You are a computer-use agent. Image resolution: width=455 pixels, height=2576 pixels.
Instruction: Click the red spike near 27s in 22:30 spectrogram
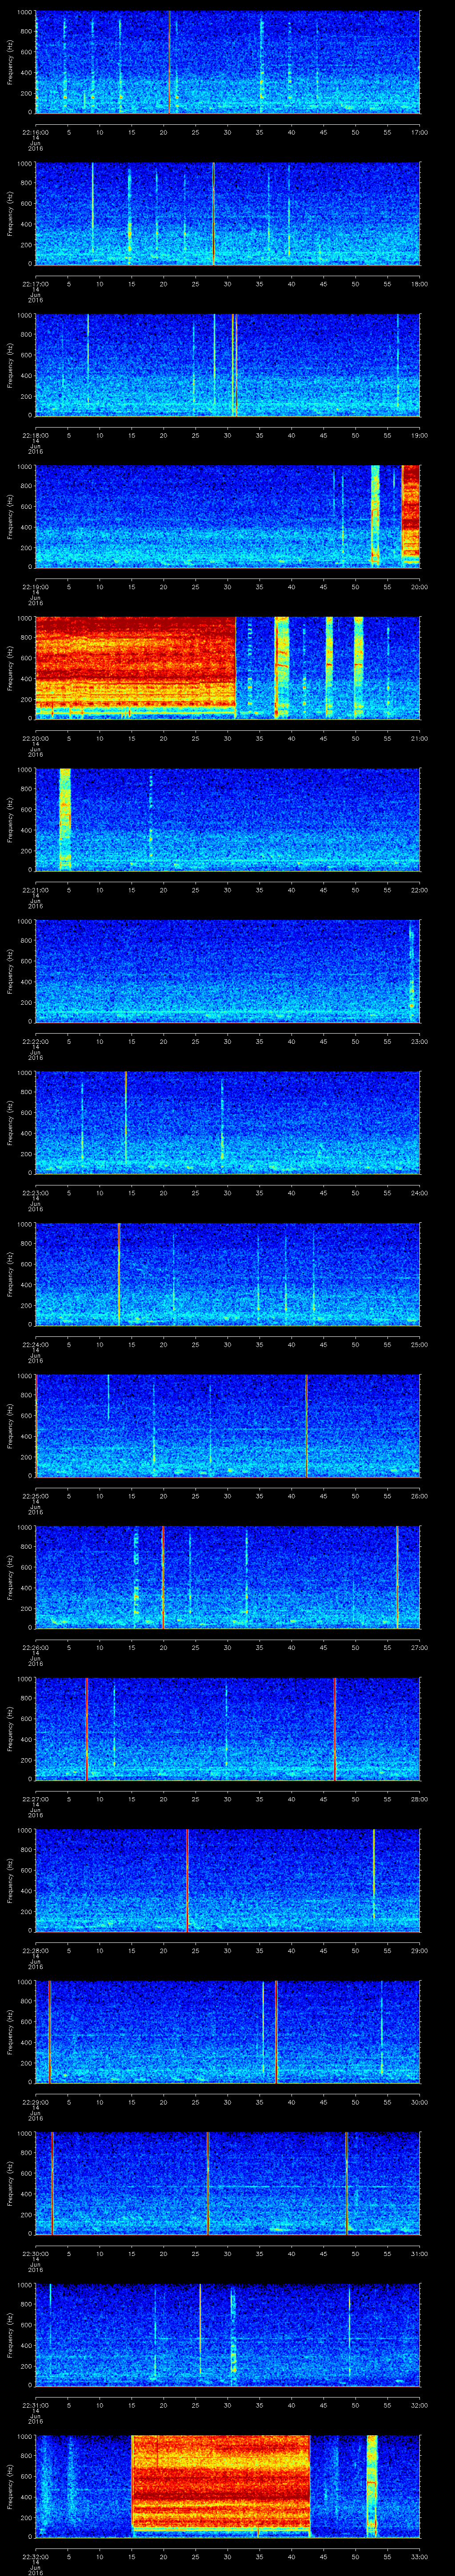208,2182
